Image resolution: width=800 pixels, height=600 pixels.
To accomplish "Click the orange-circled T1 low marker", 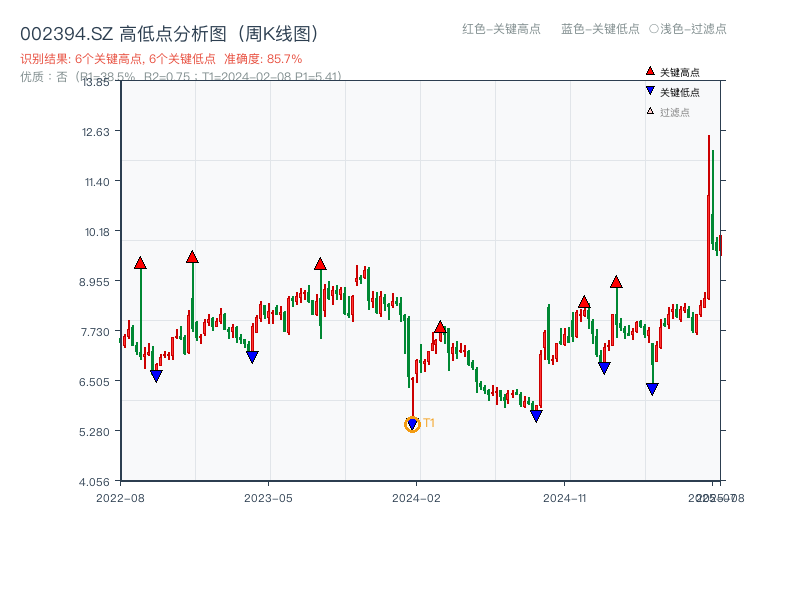I will (x=412, y=425).
